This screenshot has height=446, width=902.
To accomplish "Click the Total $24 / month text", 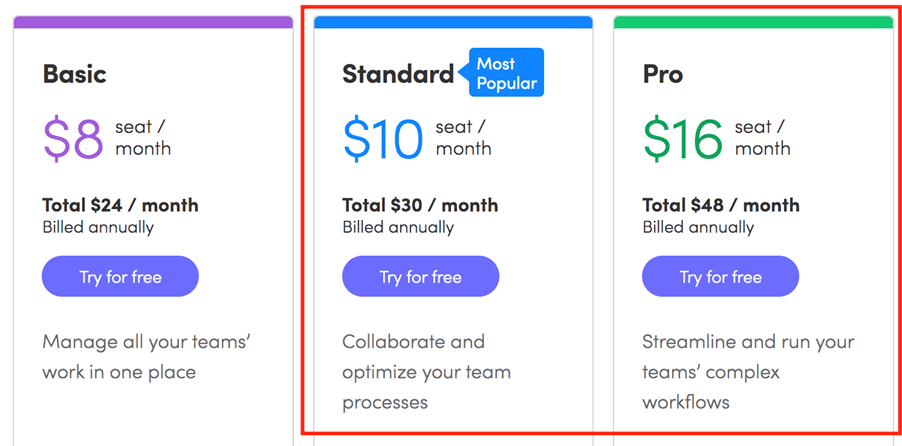I will click(120, 205).
